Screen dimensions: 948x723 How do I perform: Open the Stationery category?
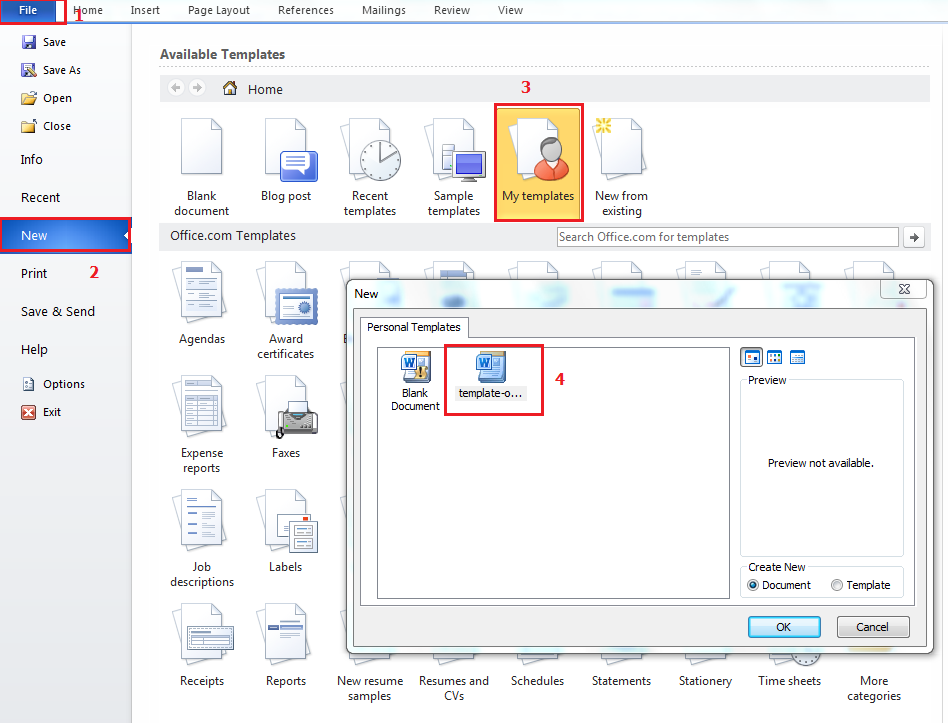click(705, 681)
